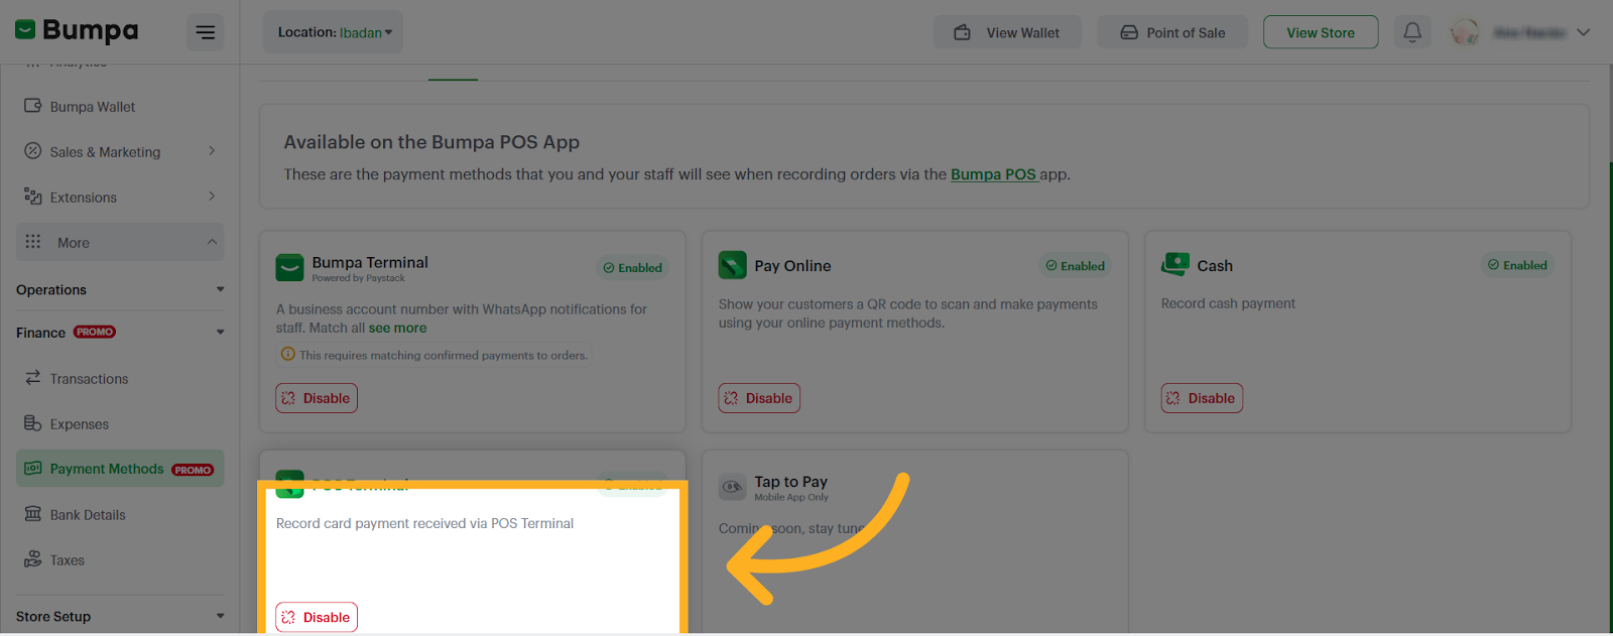Expand the Extensions chevron
The image size is (1613, 636).
point(212,196)
